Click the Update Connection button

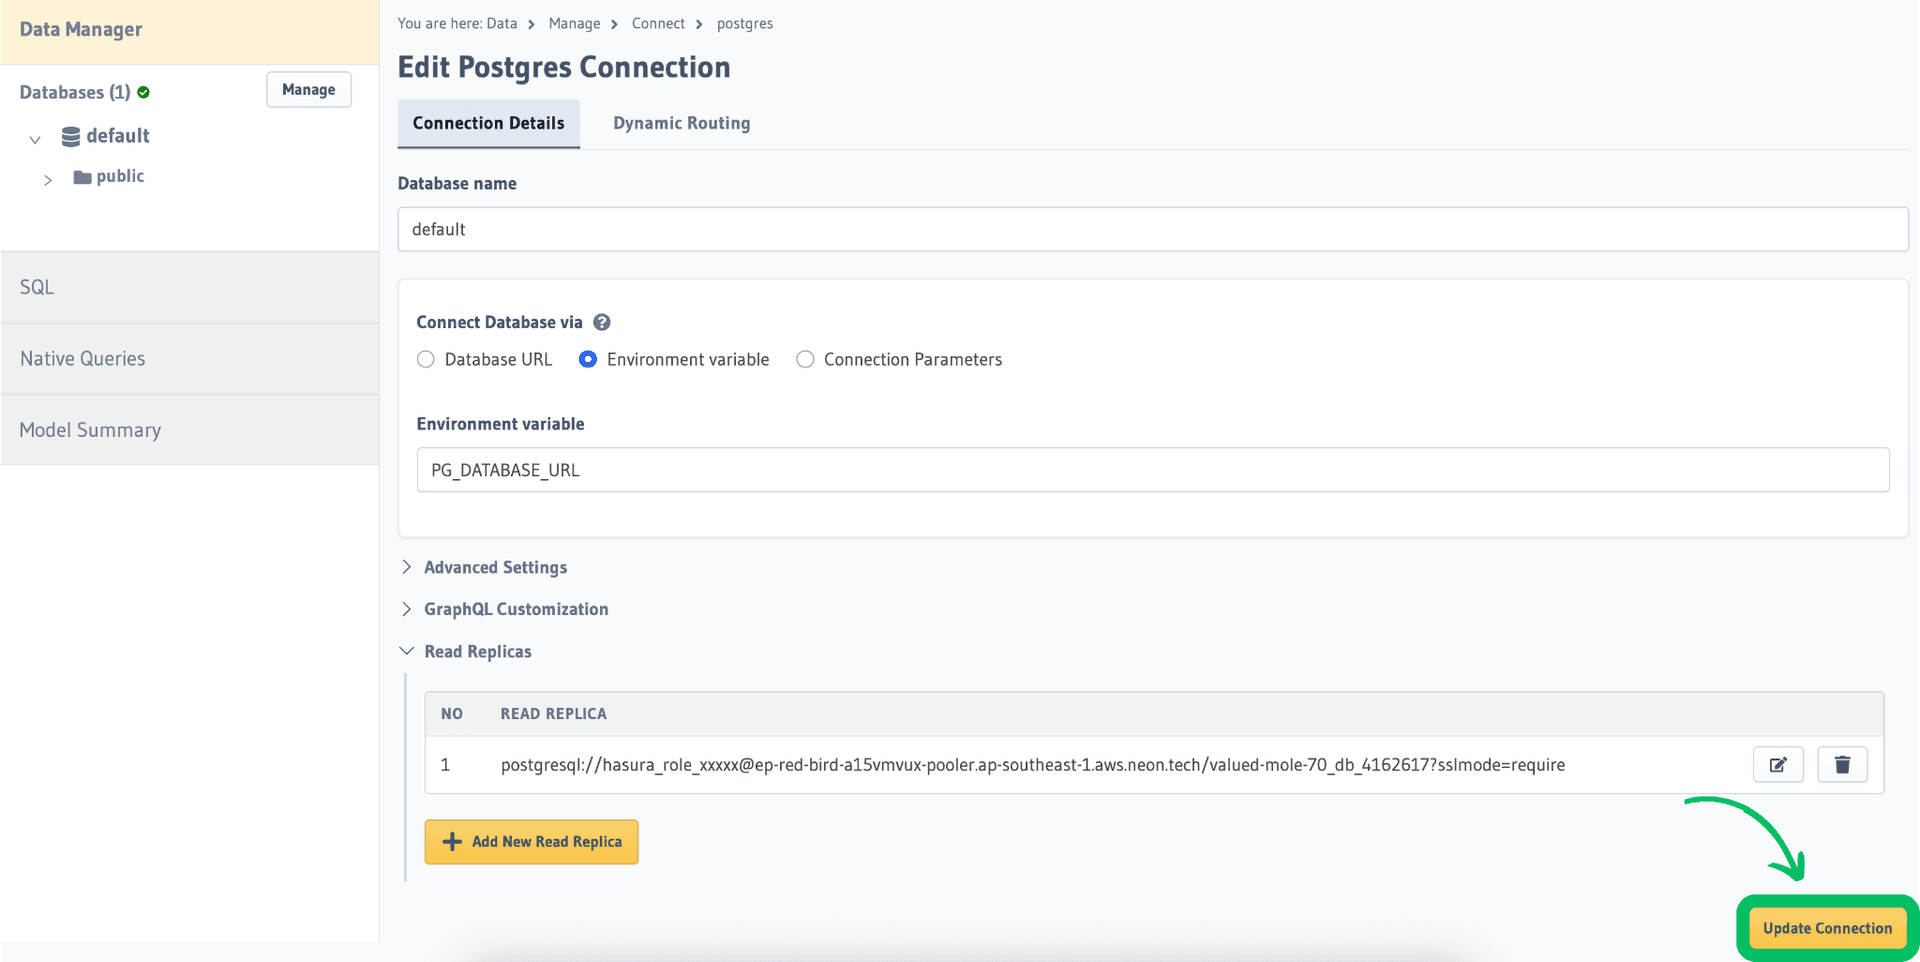coord(1826,928)
